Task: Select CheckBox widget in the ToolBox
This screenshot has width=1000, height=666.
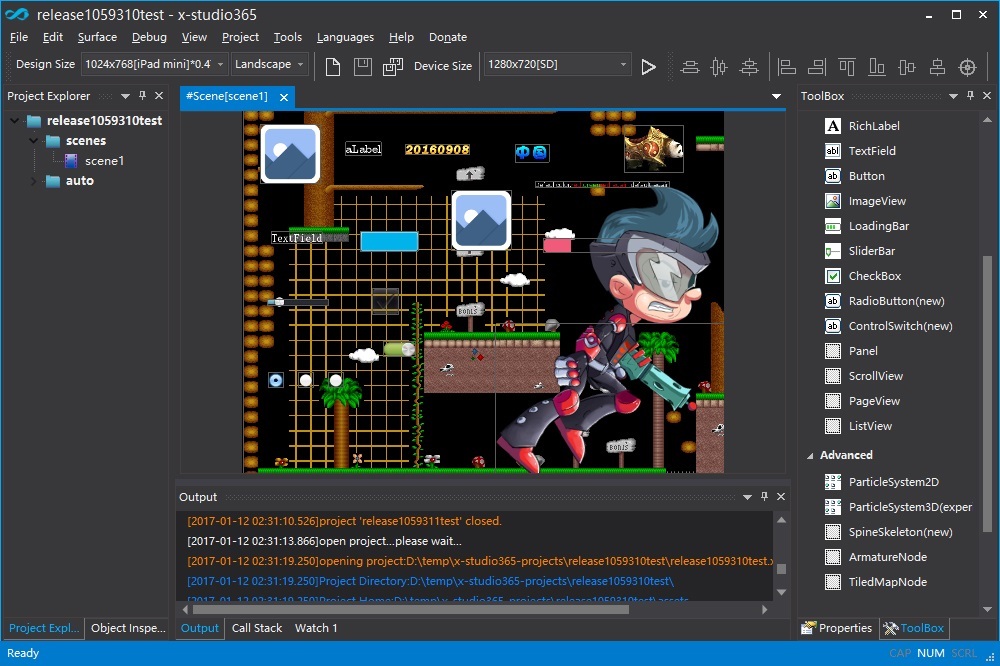Action: 874,276
